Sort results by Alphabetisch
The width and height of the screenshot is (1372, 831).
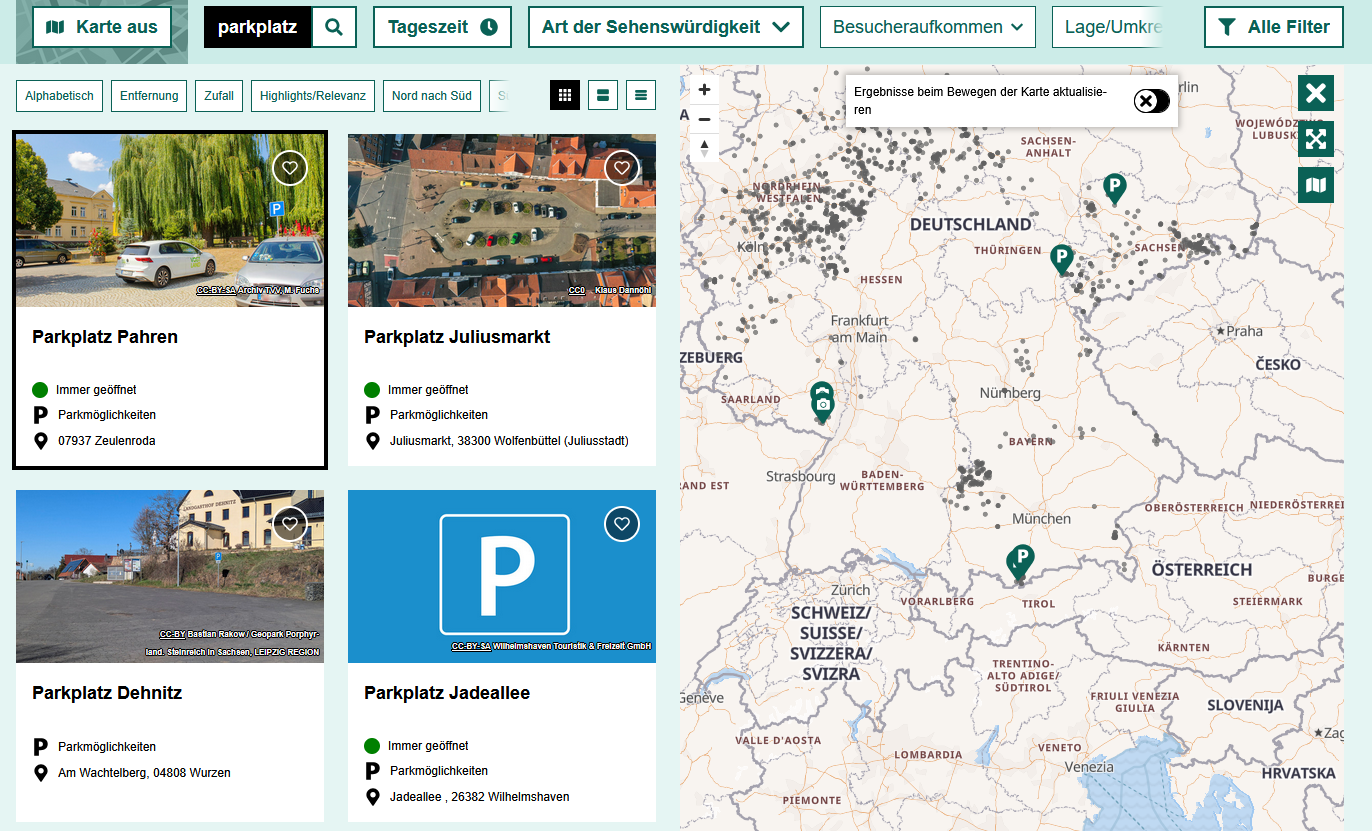pos(59,96)
